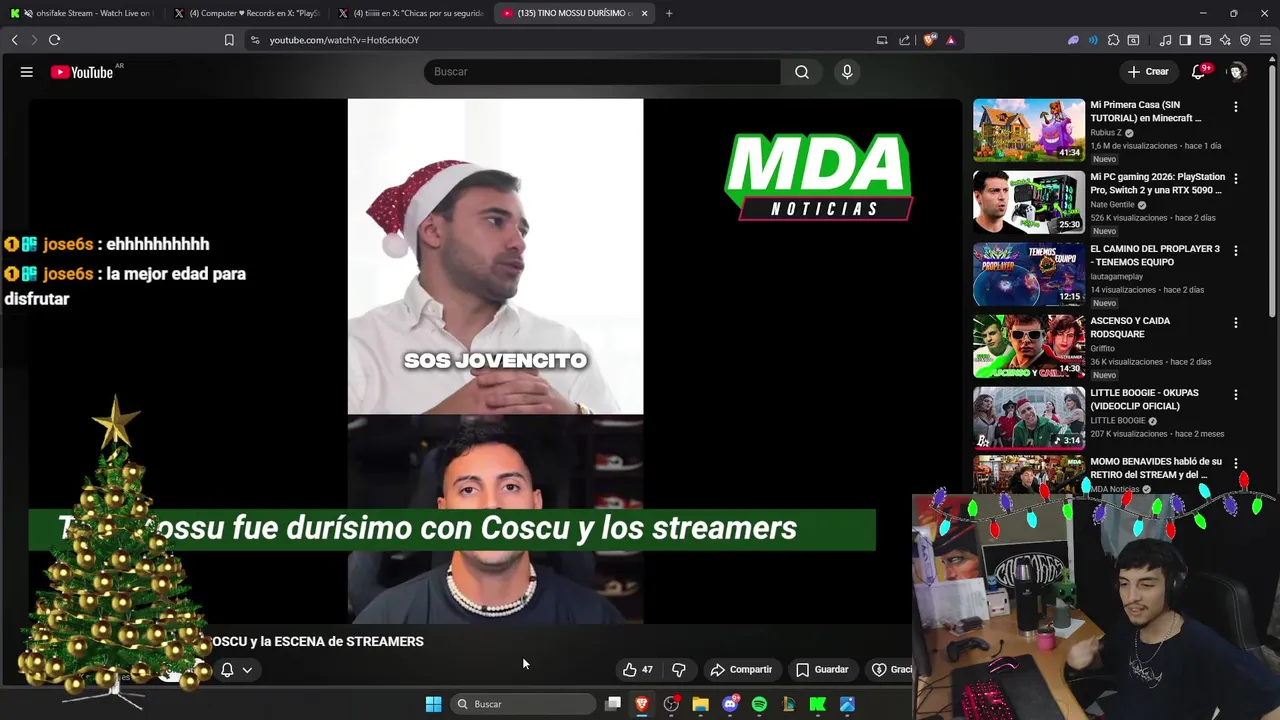Close the TINO MOSSU YouTube tab

pyautogui.click(x=644, y=13)
